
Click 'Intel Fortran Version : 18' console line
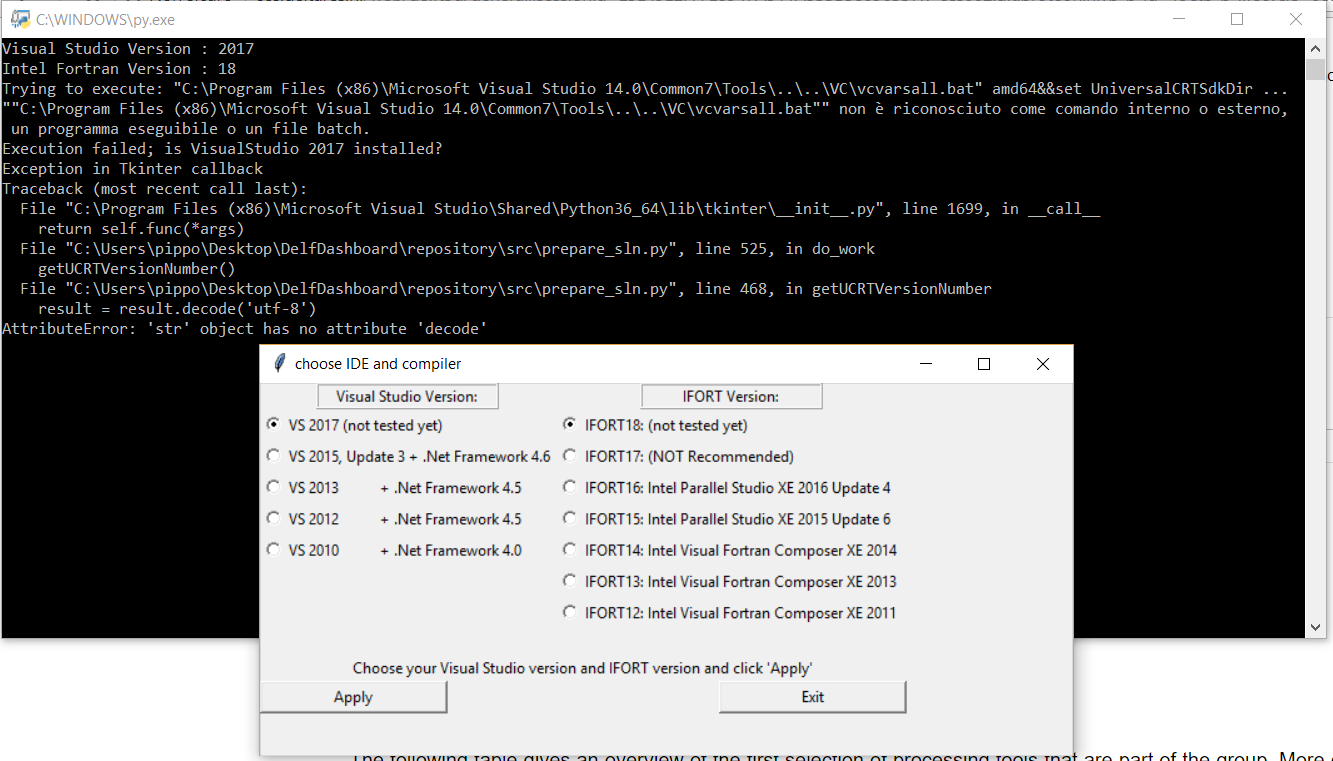[x=119, y=69]
